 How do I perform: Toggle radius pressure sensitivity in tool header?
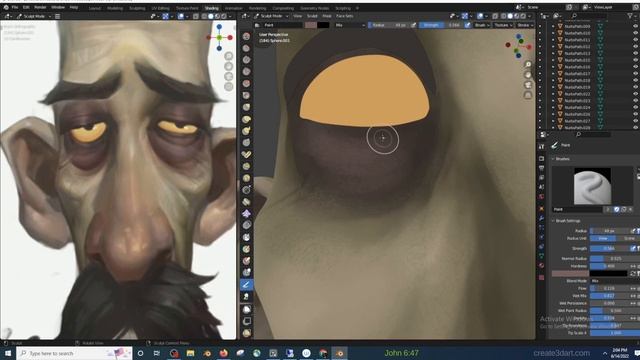click(413, 25)
